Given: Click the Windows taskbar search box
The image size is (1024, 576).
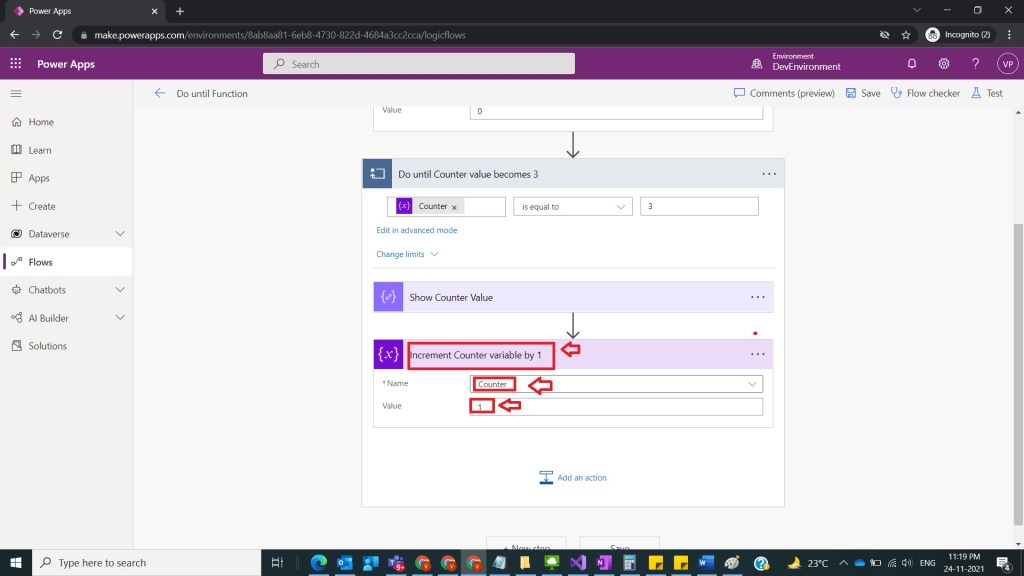Looking at the screenshot, I should point(150,563).
